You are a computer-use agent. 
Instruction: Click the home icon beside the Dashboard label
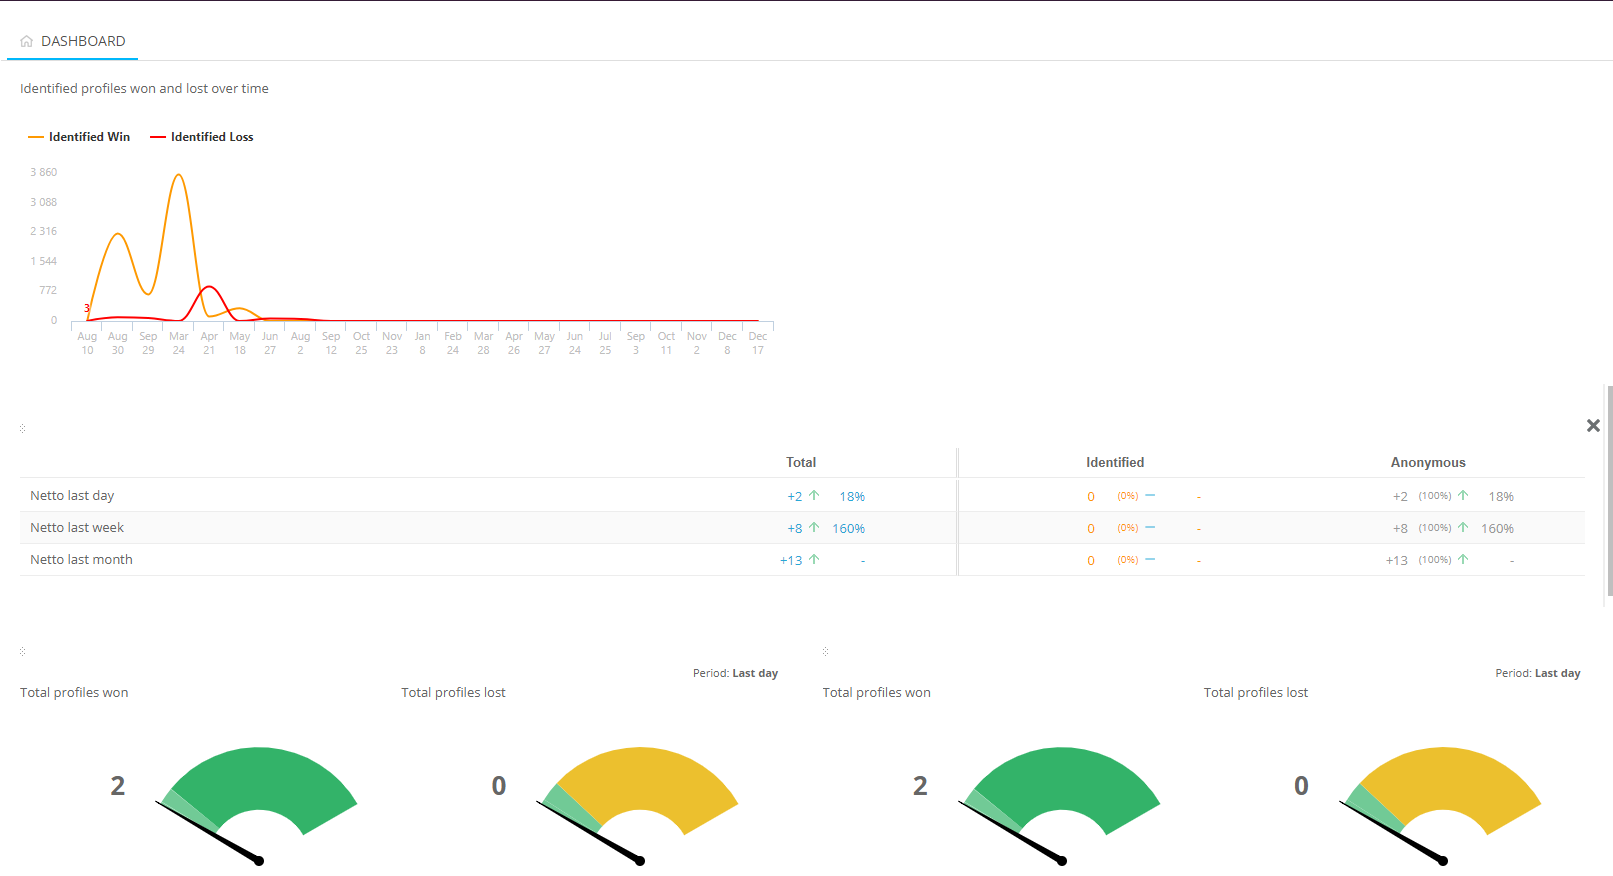click(x=27, y=42)
